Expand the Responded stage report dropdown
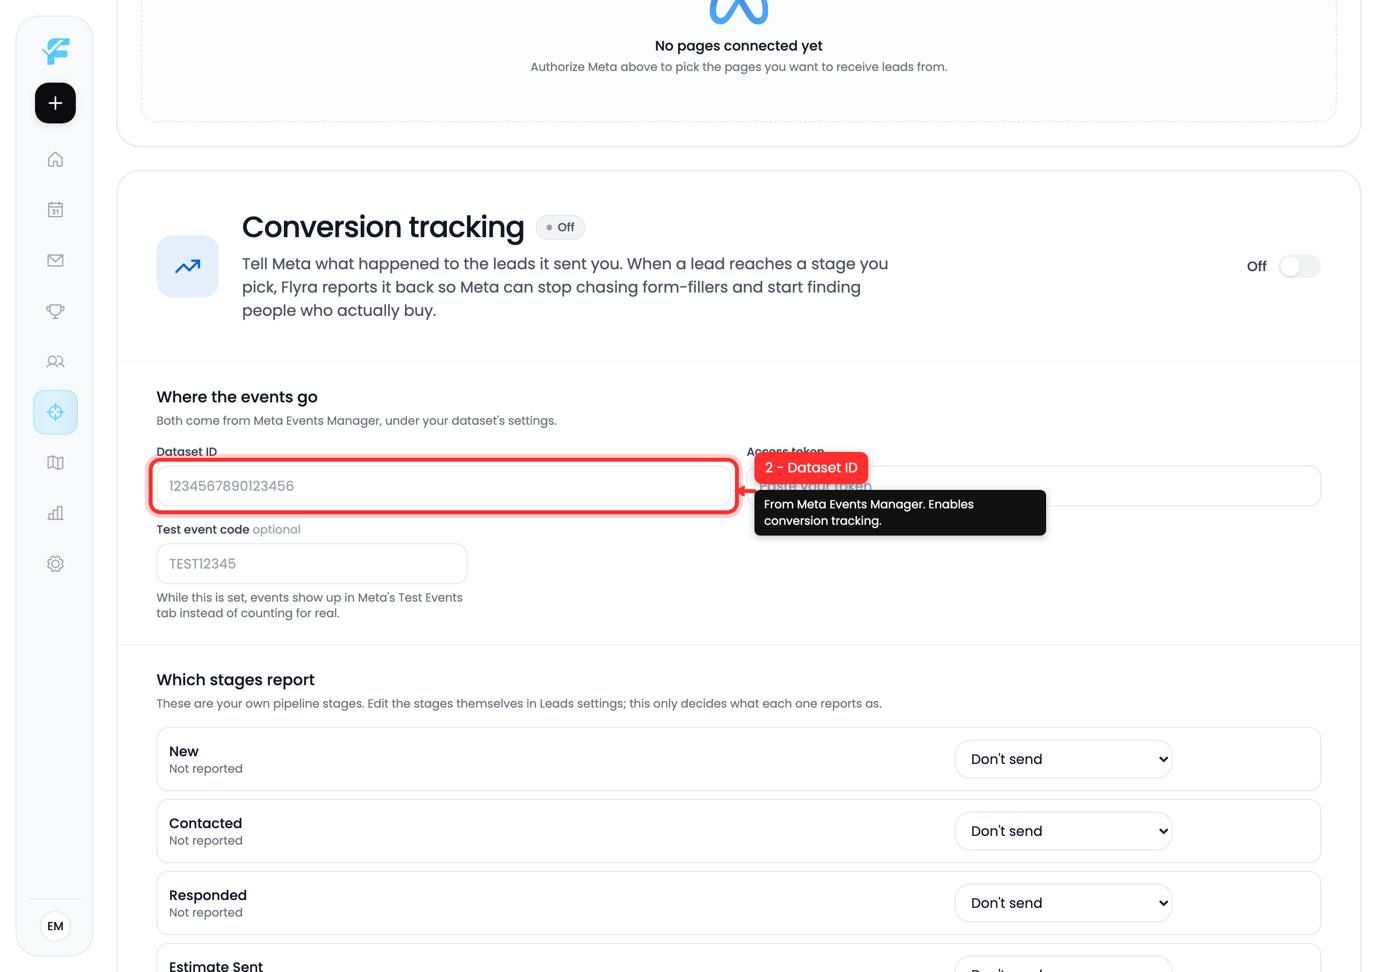This screenshot has height=972, width=1400. pyautogui.click(x=1063, y=903)
